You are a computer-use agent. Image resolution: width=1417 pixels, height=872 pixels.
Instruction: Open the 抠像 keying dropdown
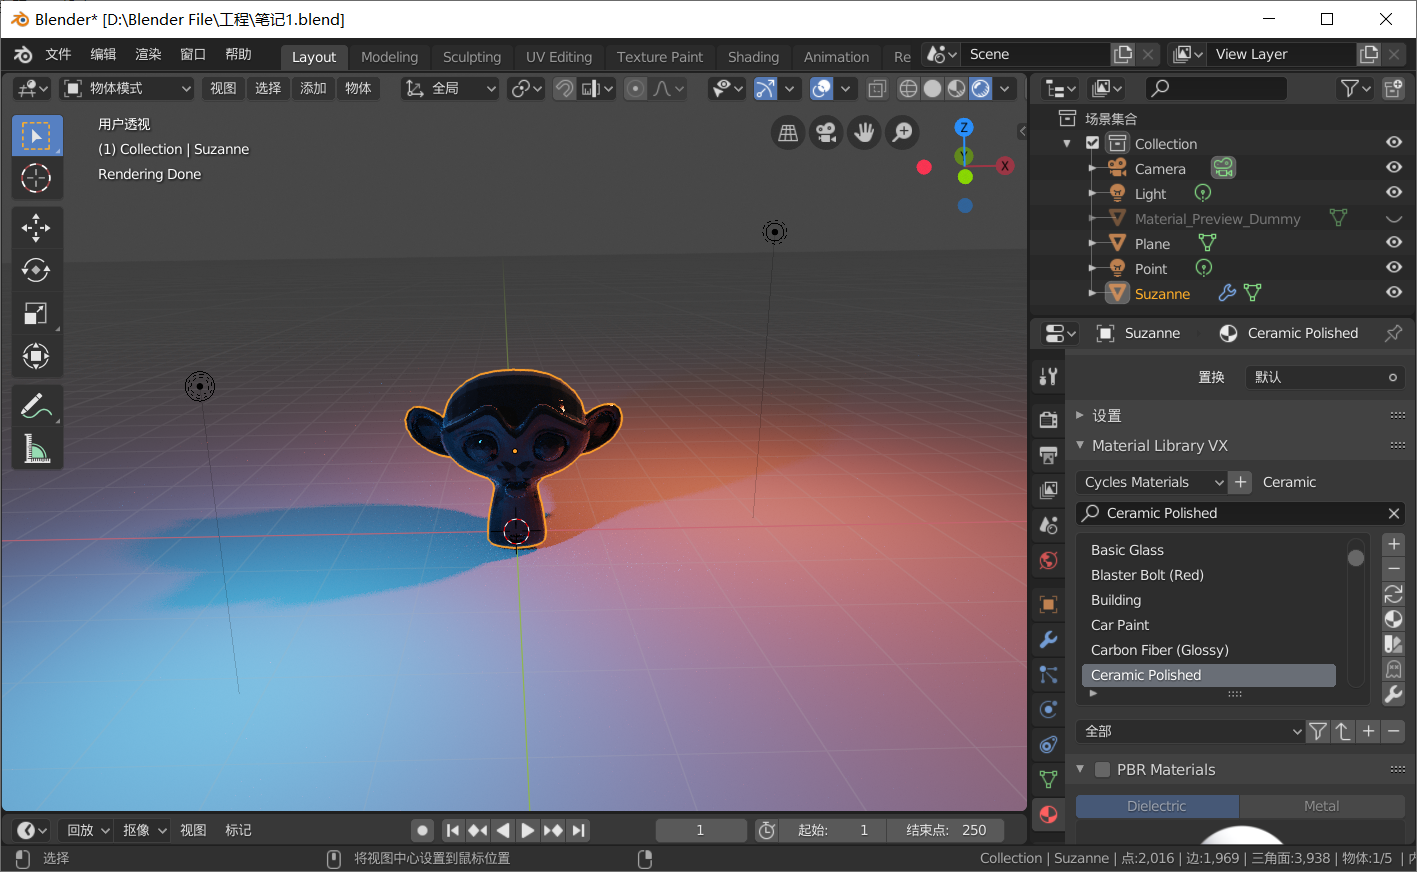(143, 830)
